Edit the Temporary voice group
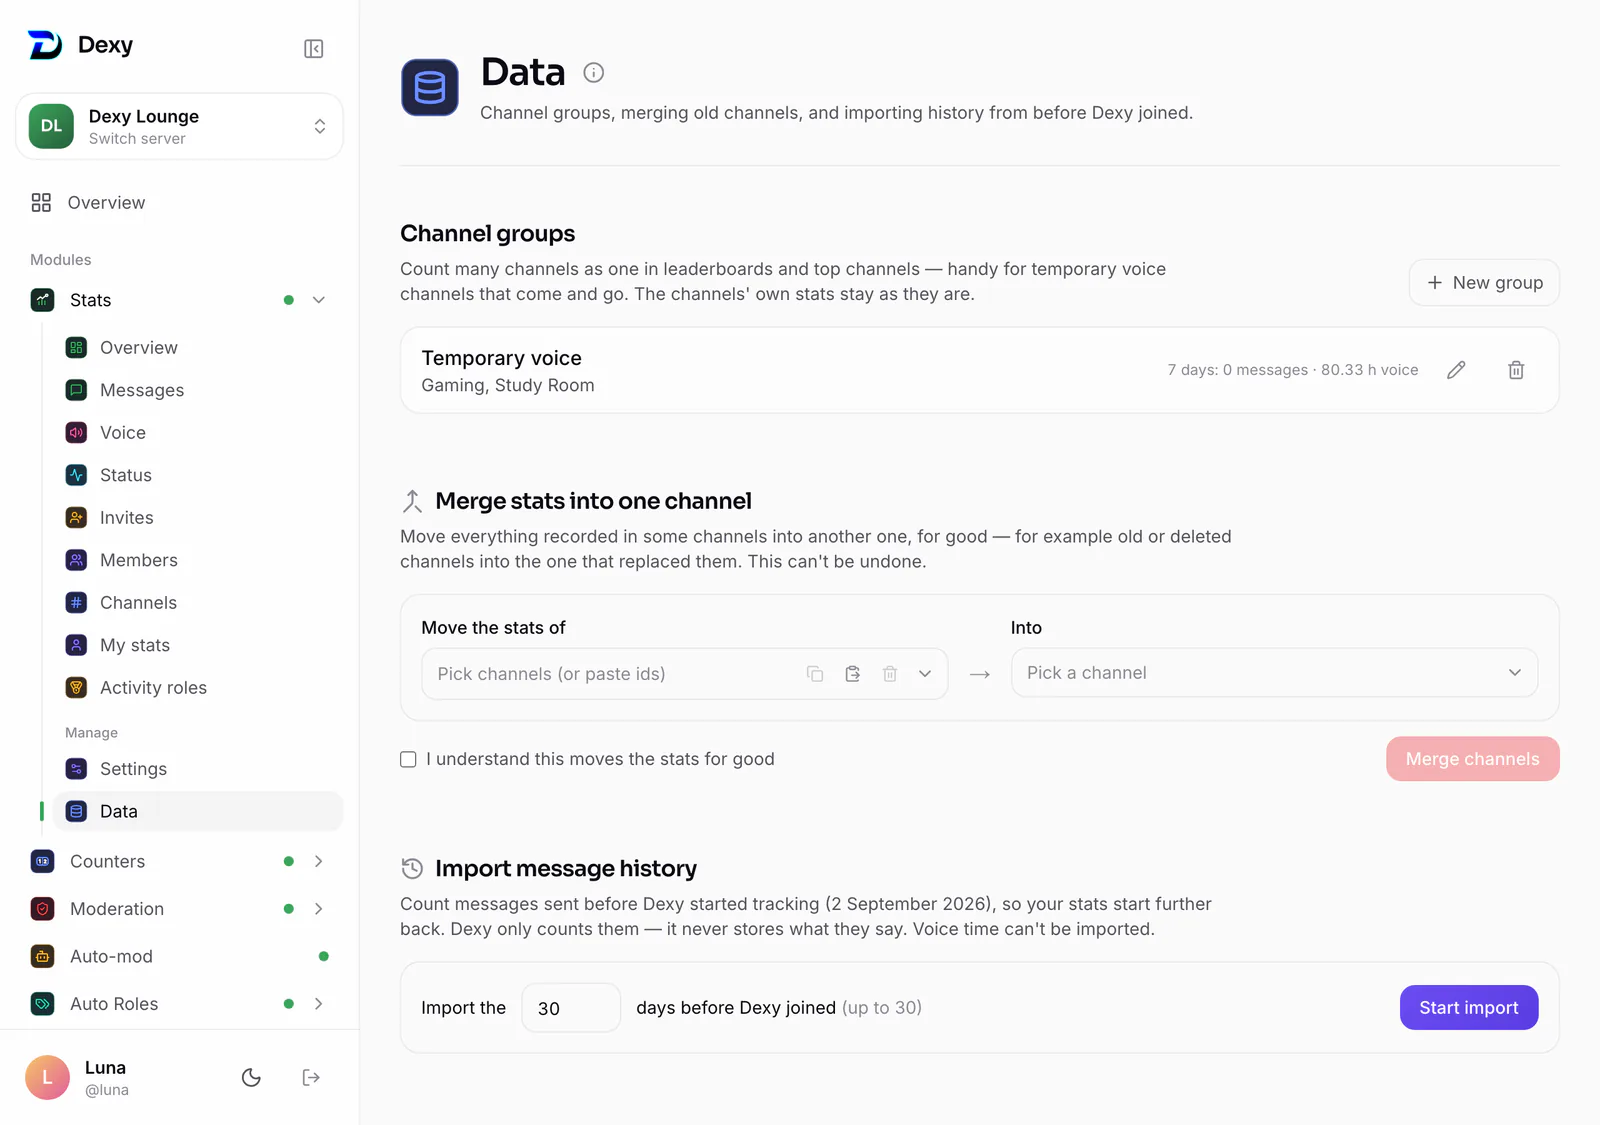 1456,370
